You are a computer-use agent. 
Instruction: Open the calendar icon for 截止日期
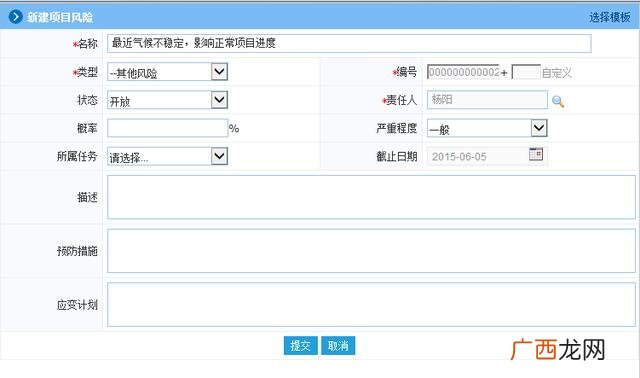click(536, 154)
